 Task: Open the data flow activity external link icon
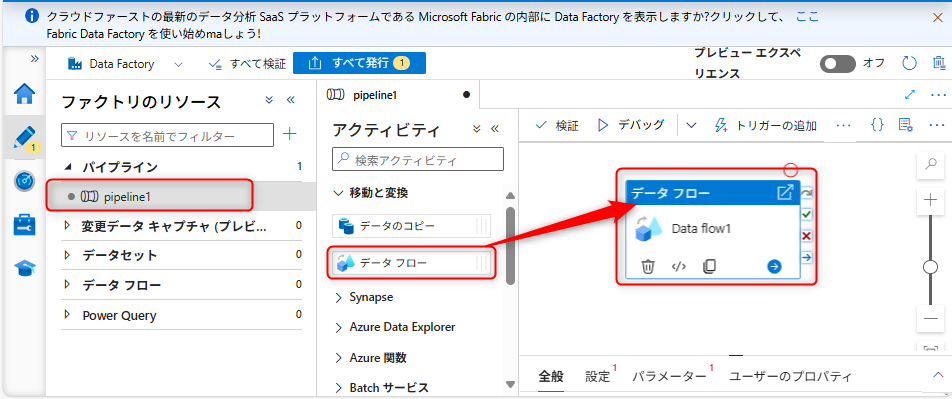pos(785,193)
